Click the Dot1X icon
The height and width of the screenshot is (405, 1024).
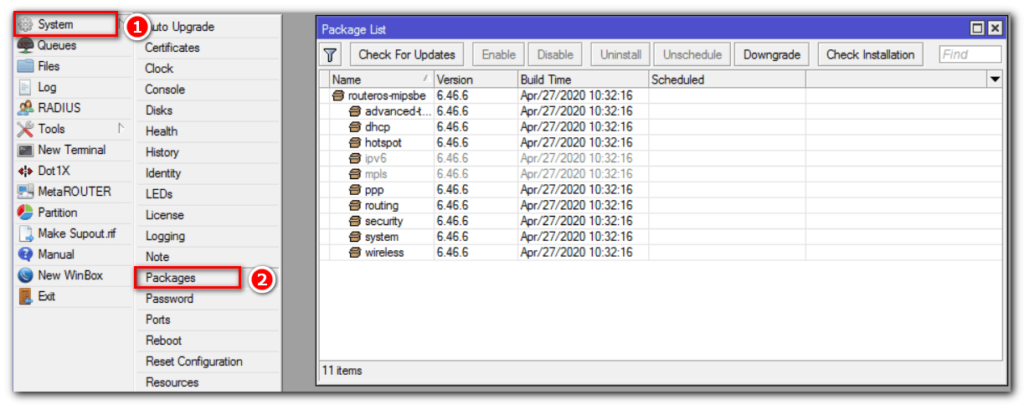[25, 171]
